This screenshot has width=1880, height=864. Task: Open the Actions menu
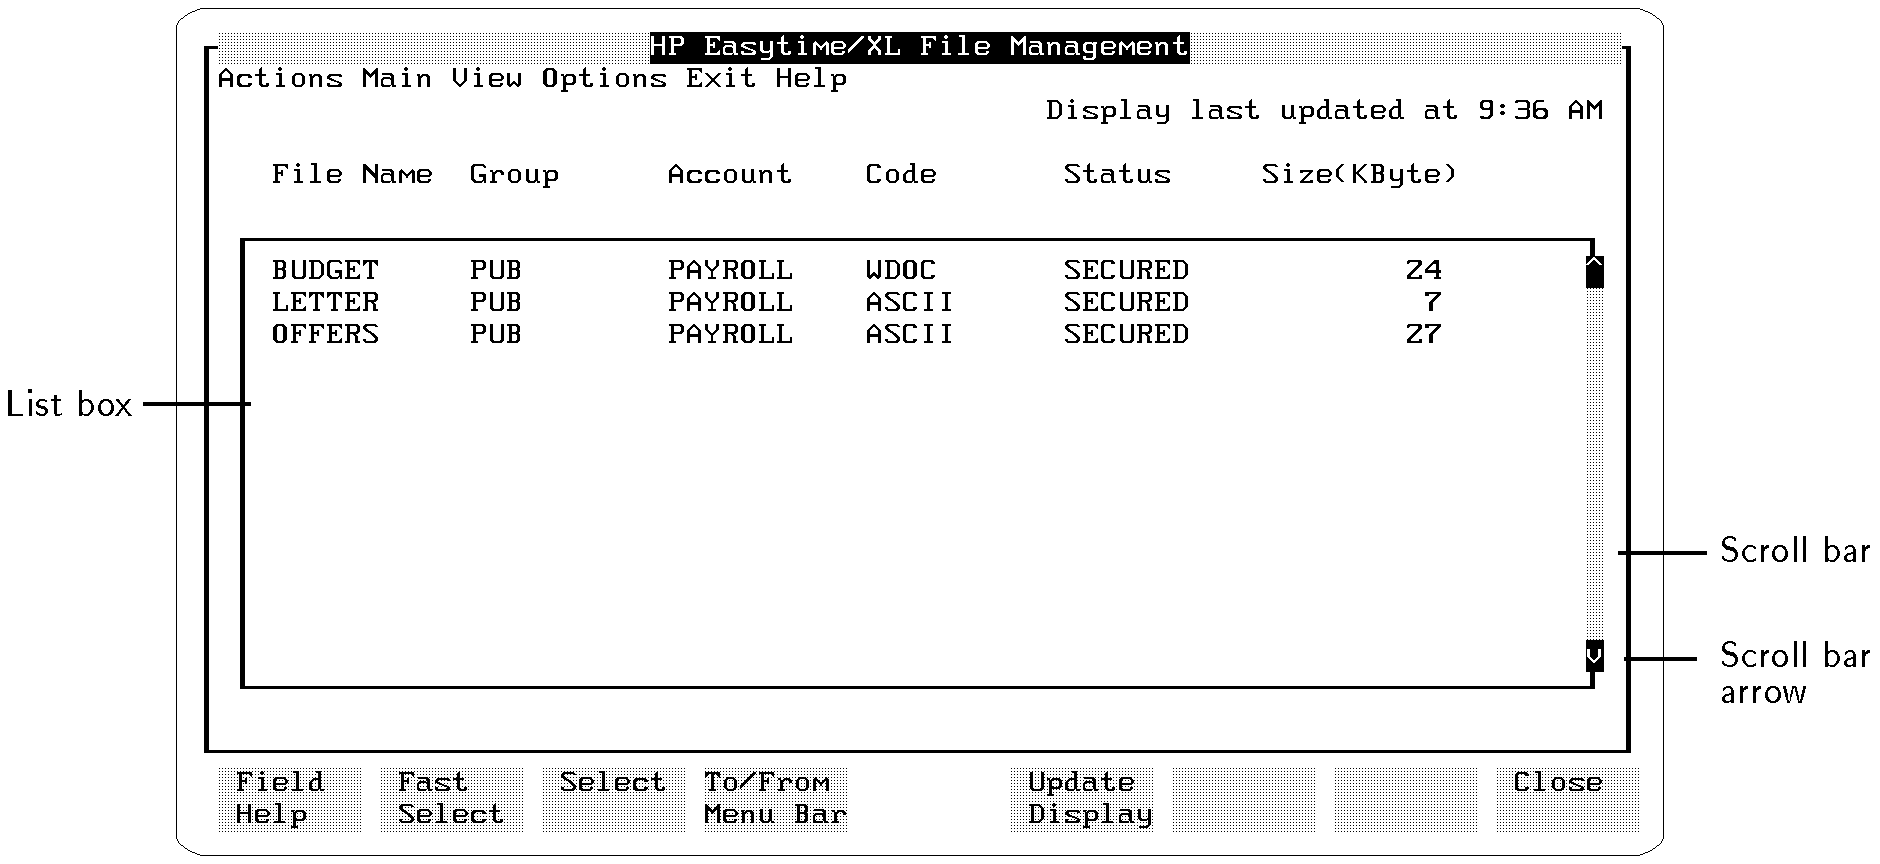pyautogui.click(x=280, y=79)
